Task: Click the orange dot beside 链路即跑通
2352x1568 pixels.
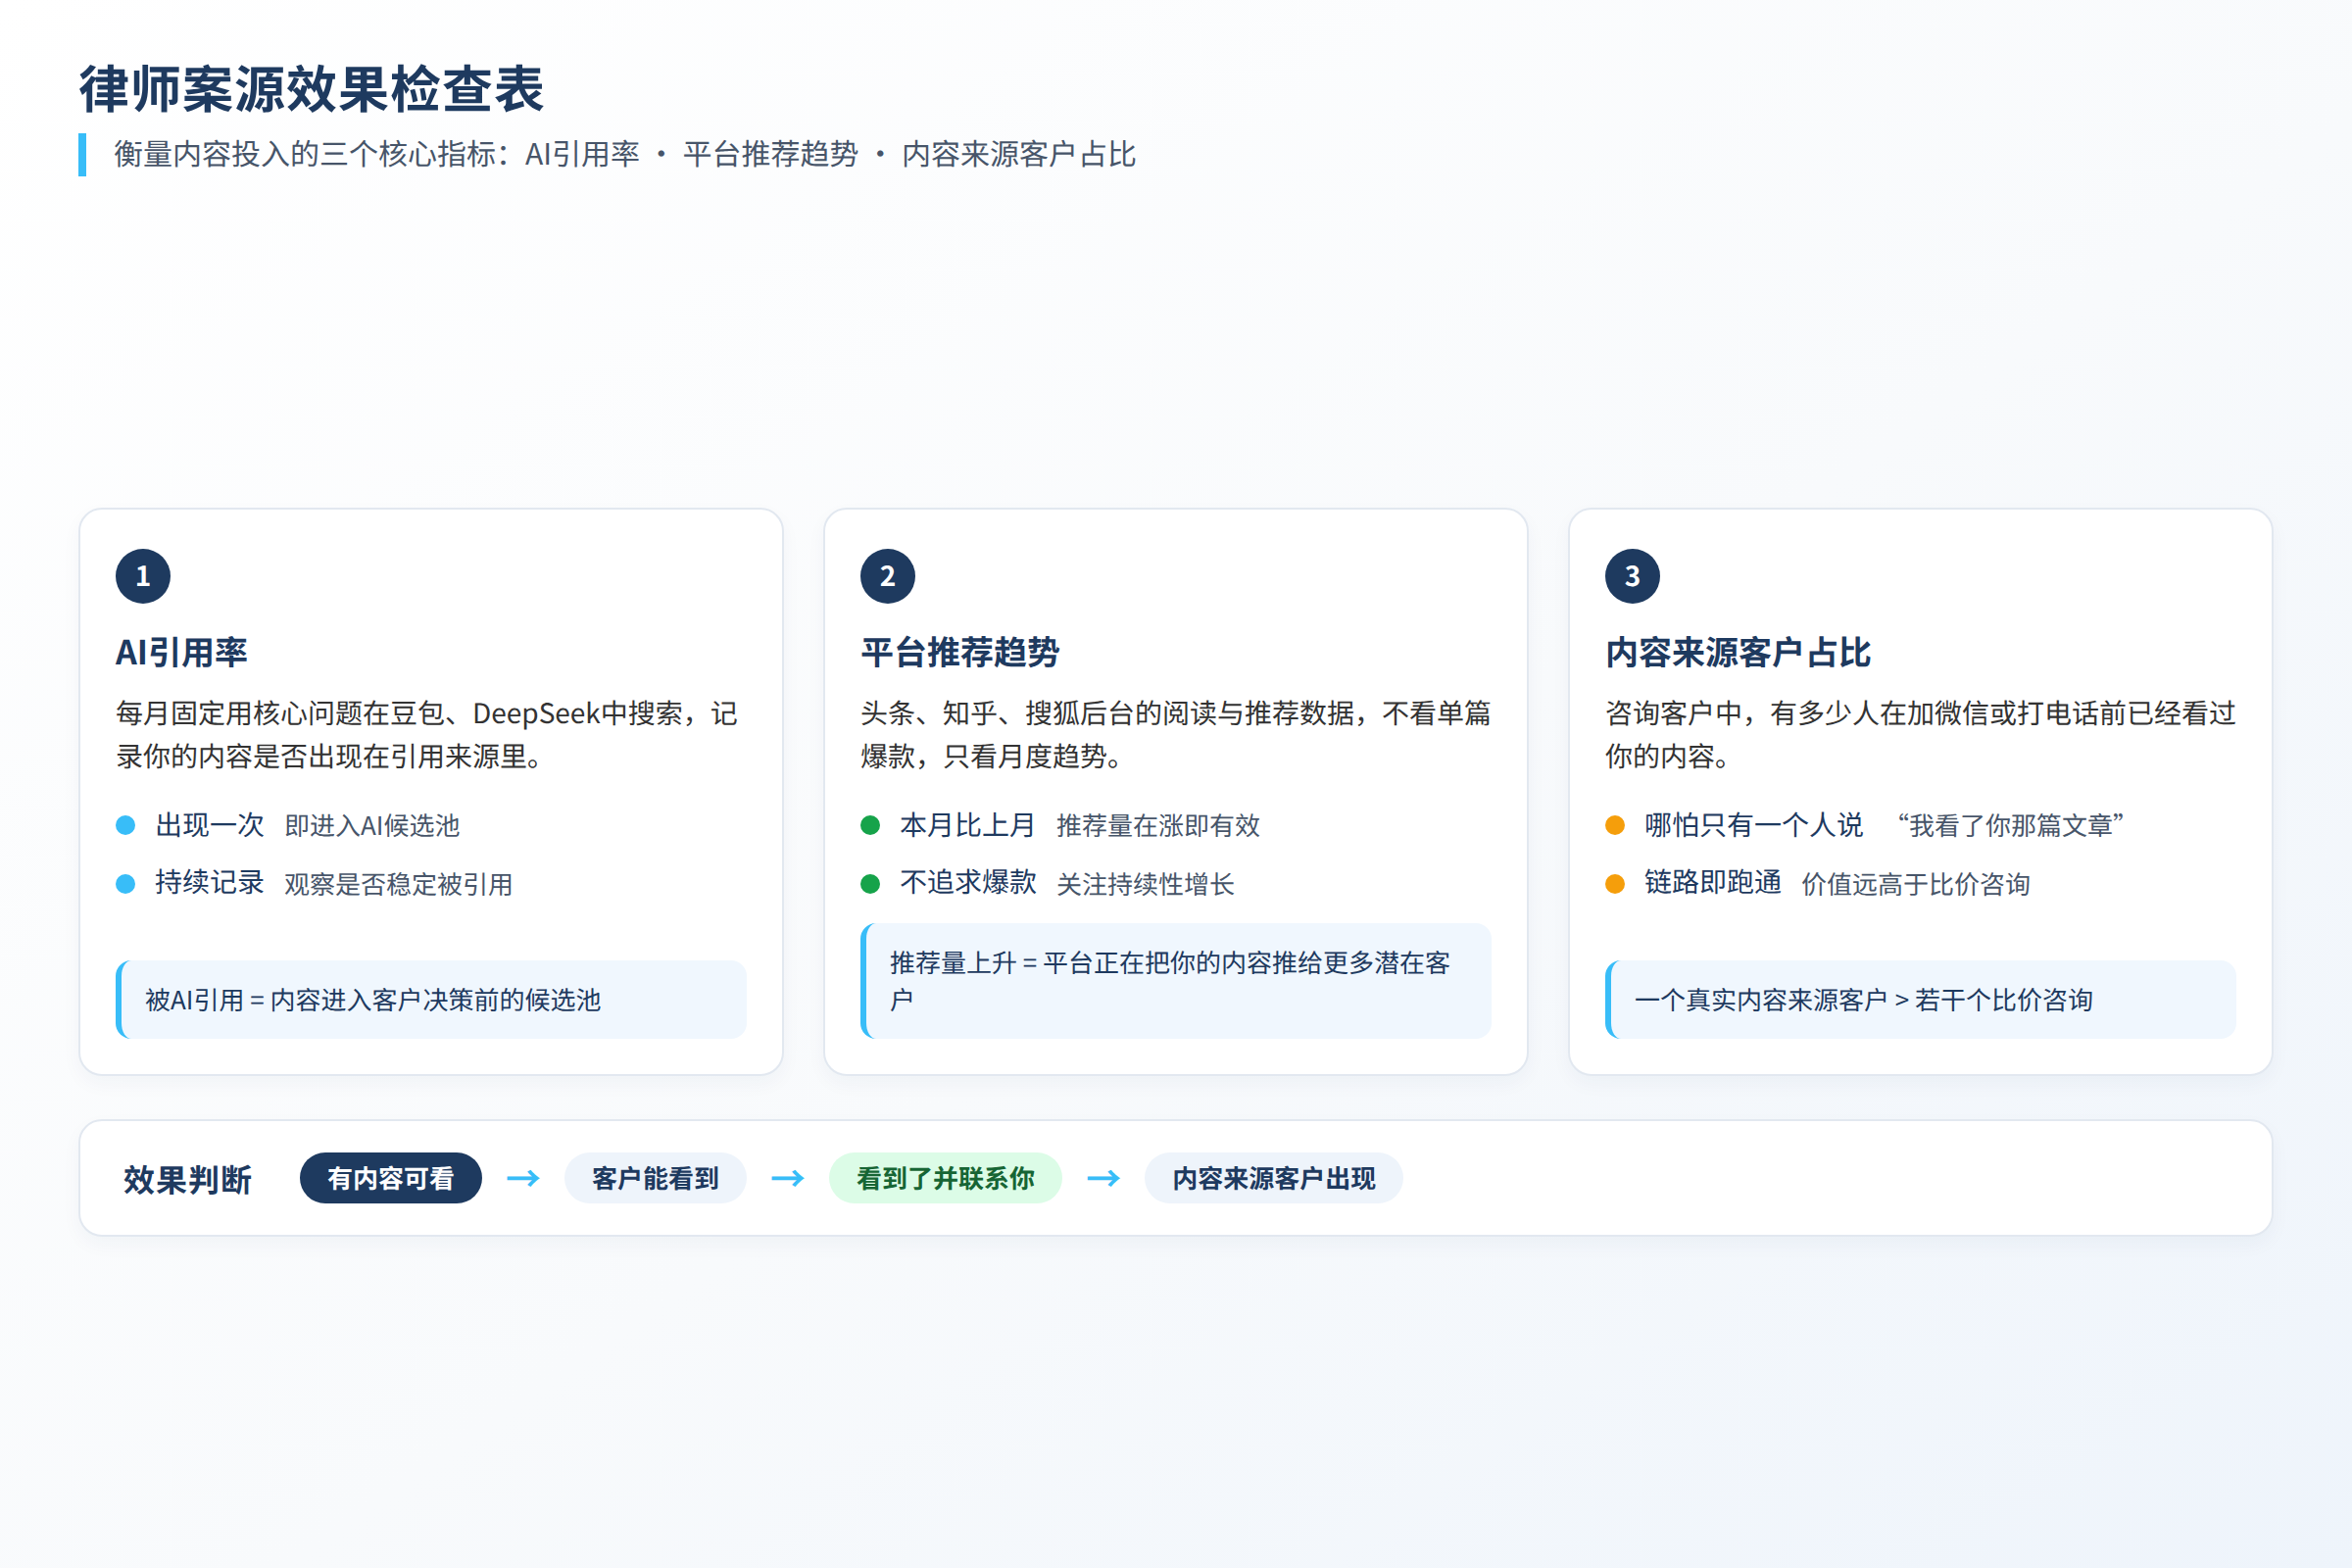Action: (x=1615, y=884)
